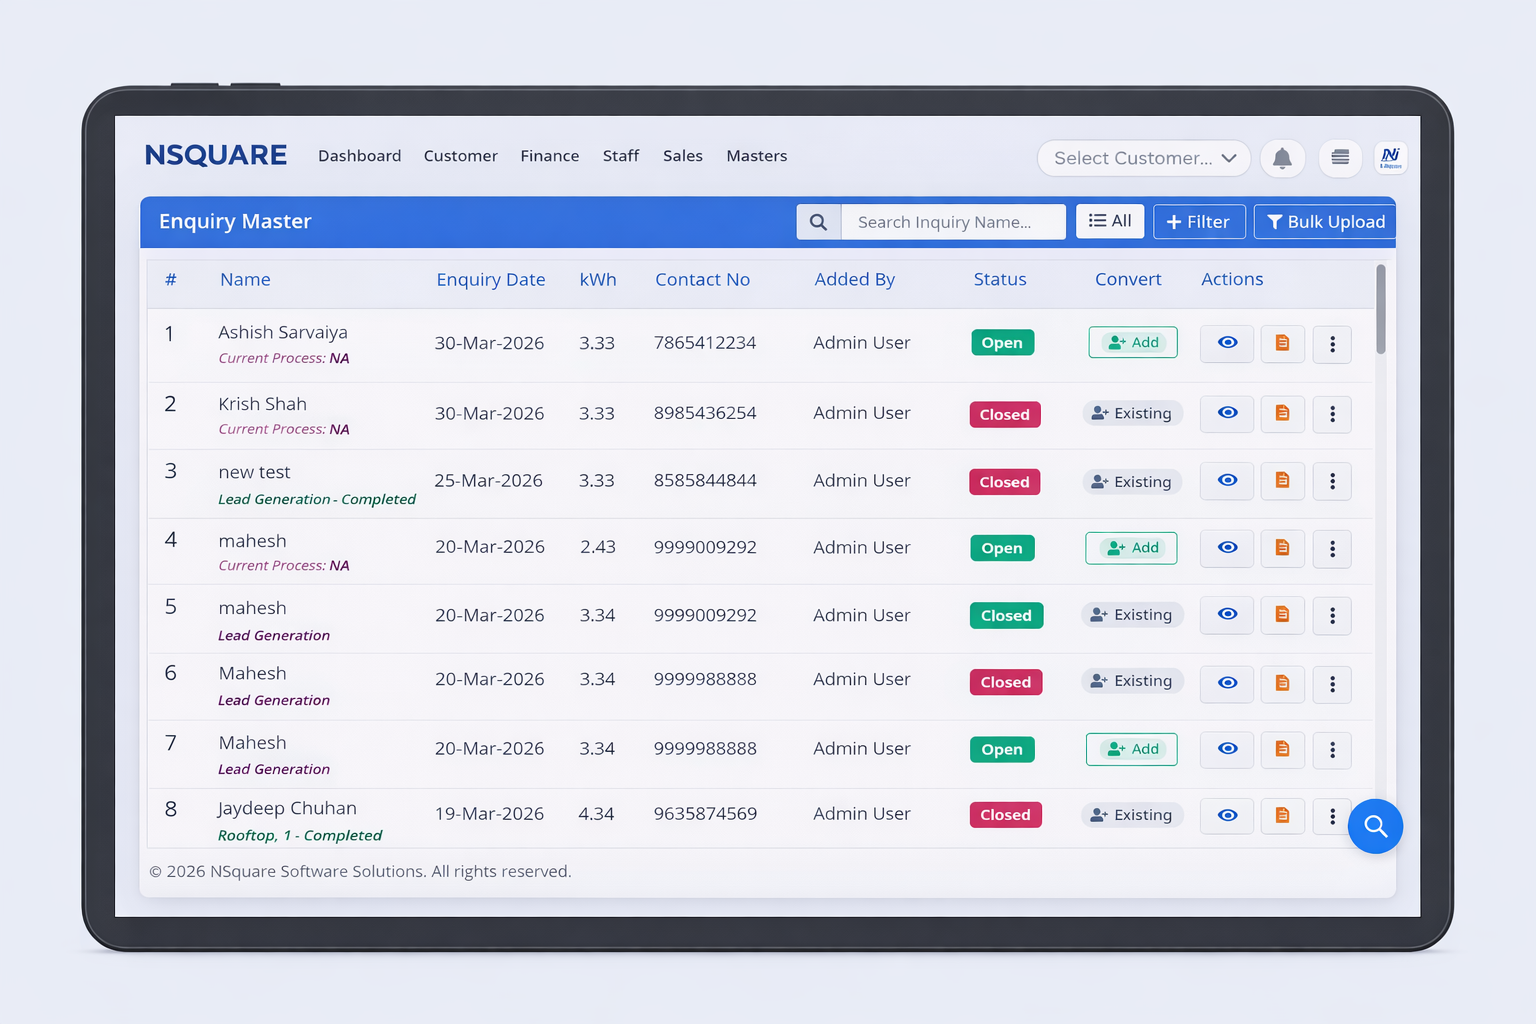
Task: View details of new test enquiry via eye icon
Action: [x=1227, y=480]
